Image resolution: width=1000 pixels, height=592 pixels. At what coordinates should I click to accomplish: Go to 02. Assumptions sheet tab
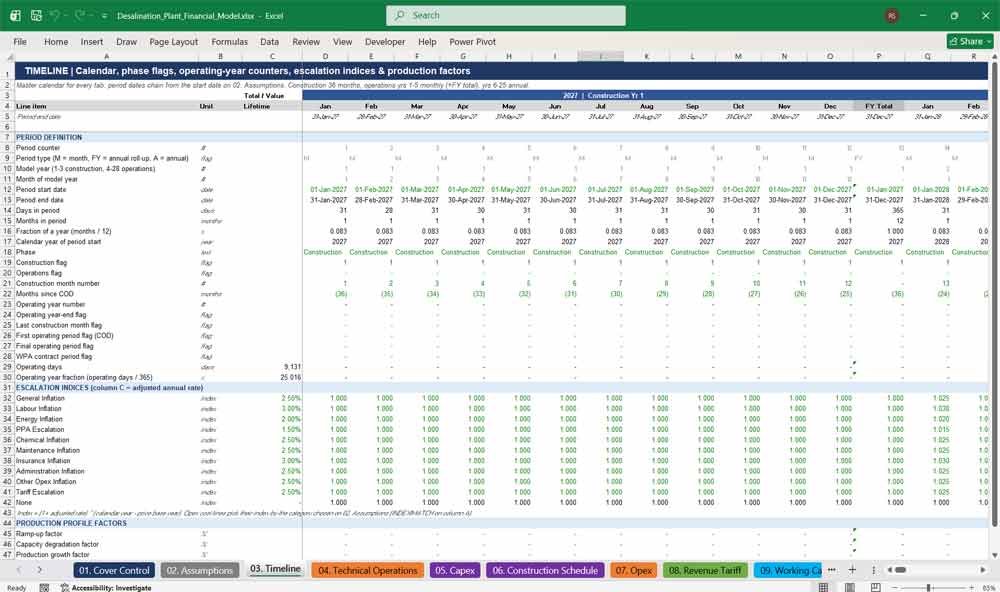click(200, 570)
